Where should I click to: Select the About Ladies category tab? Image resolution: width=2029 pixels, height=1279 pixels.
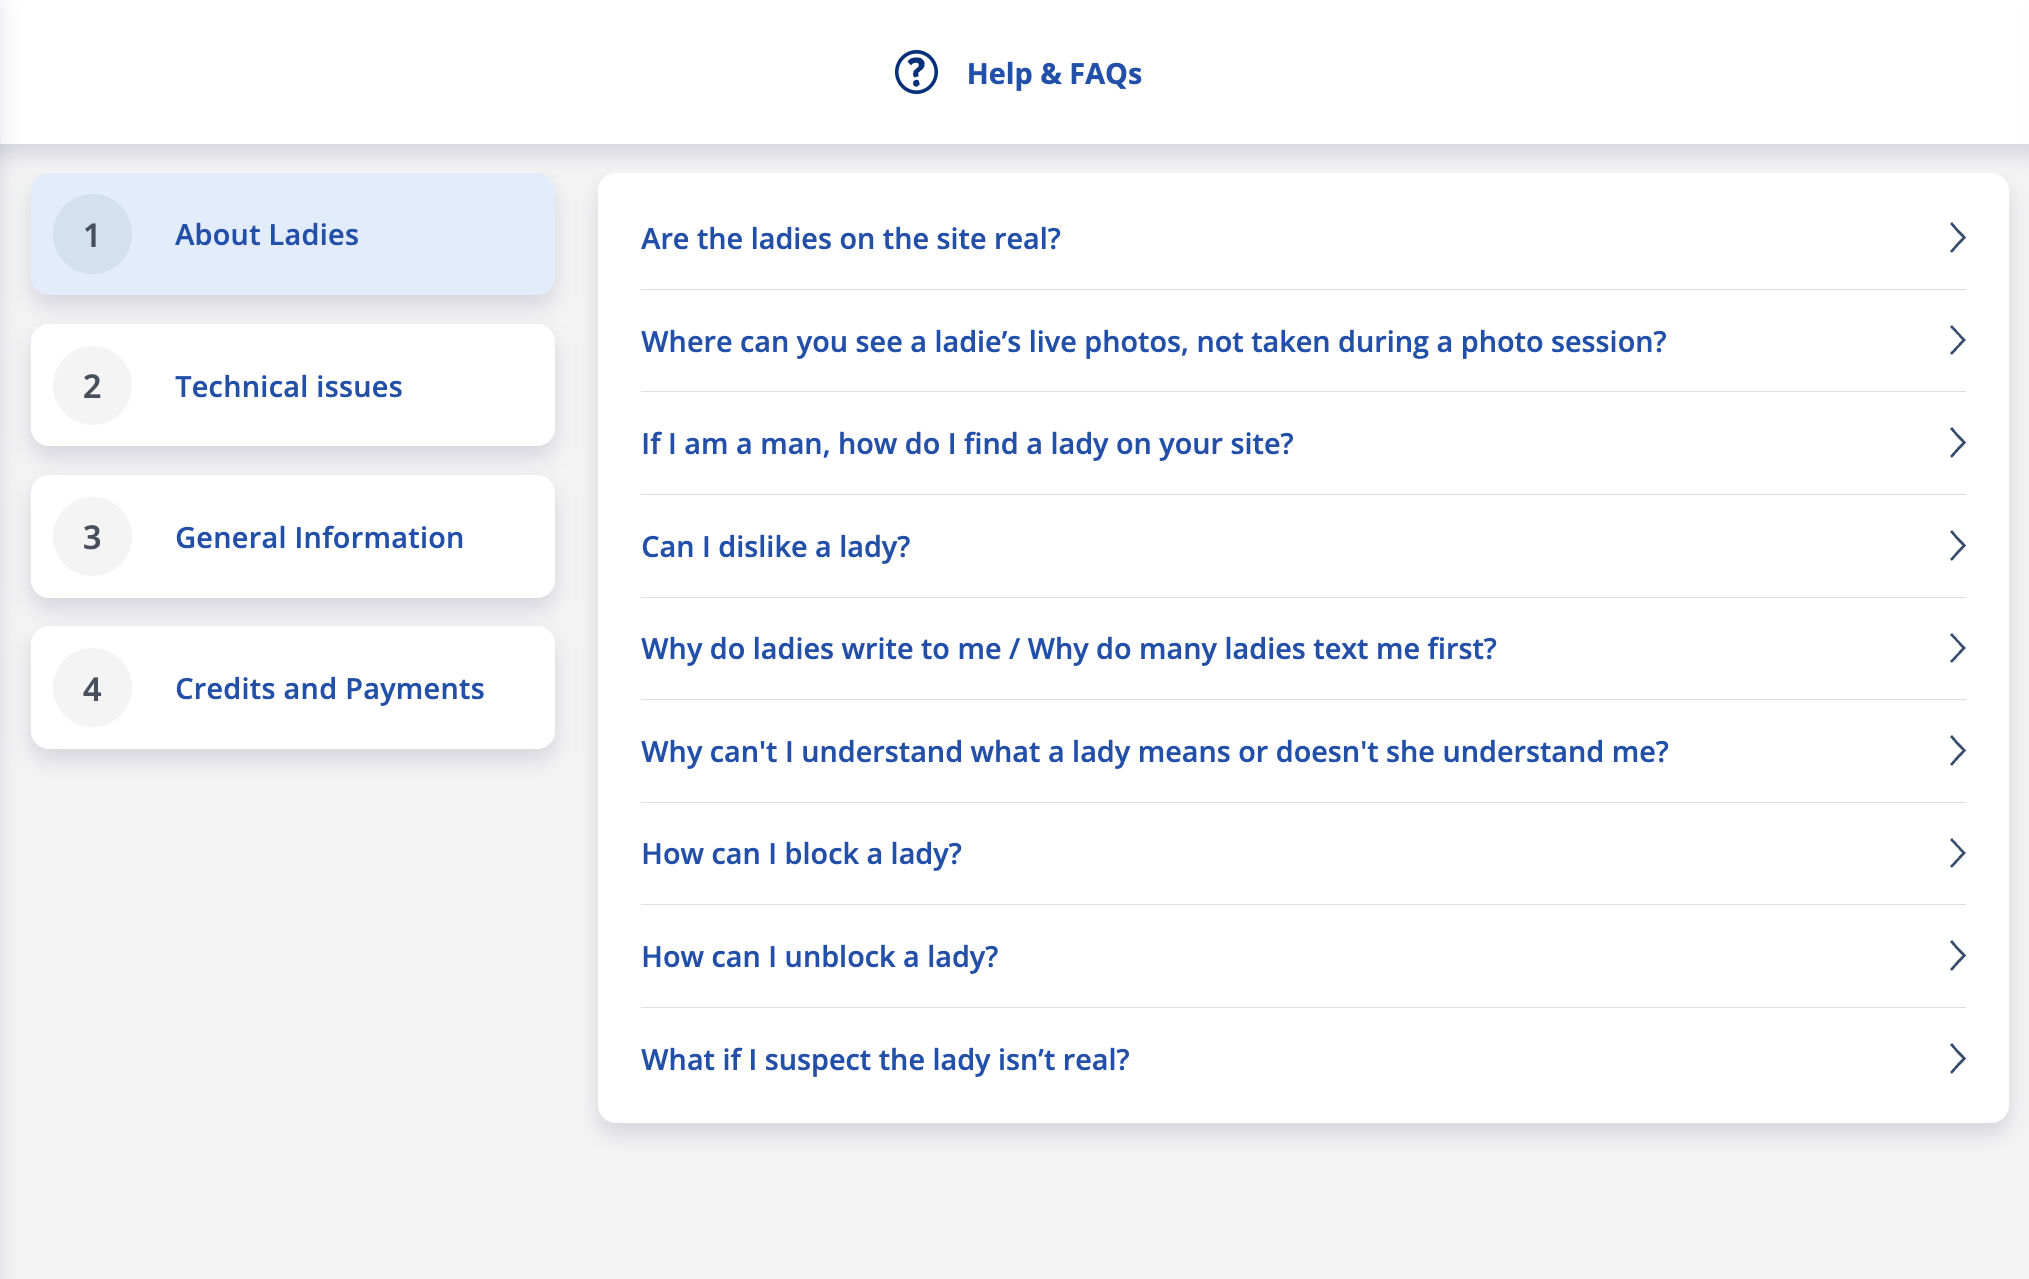click(267, 235)
